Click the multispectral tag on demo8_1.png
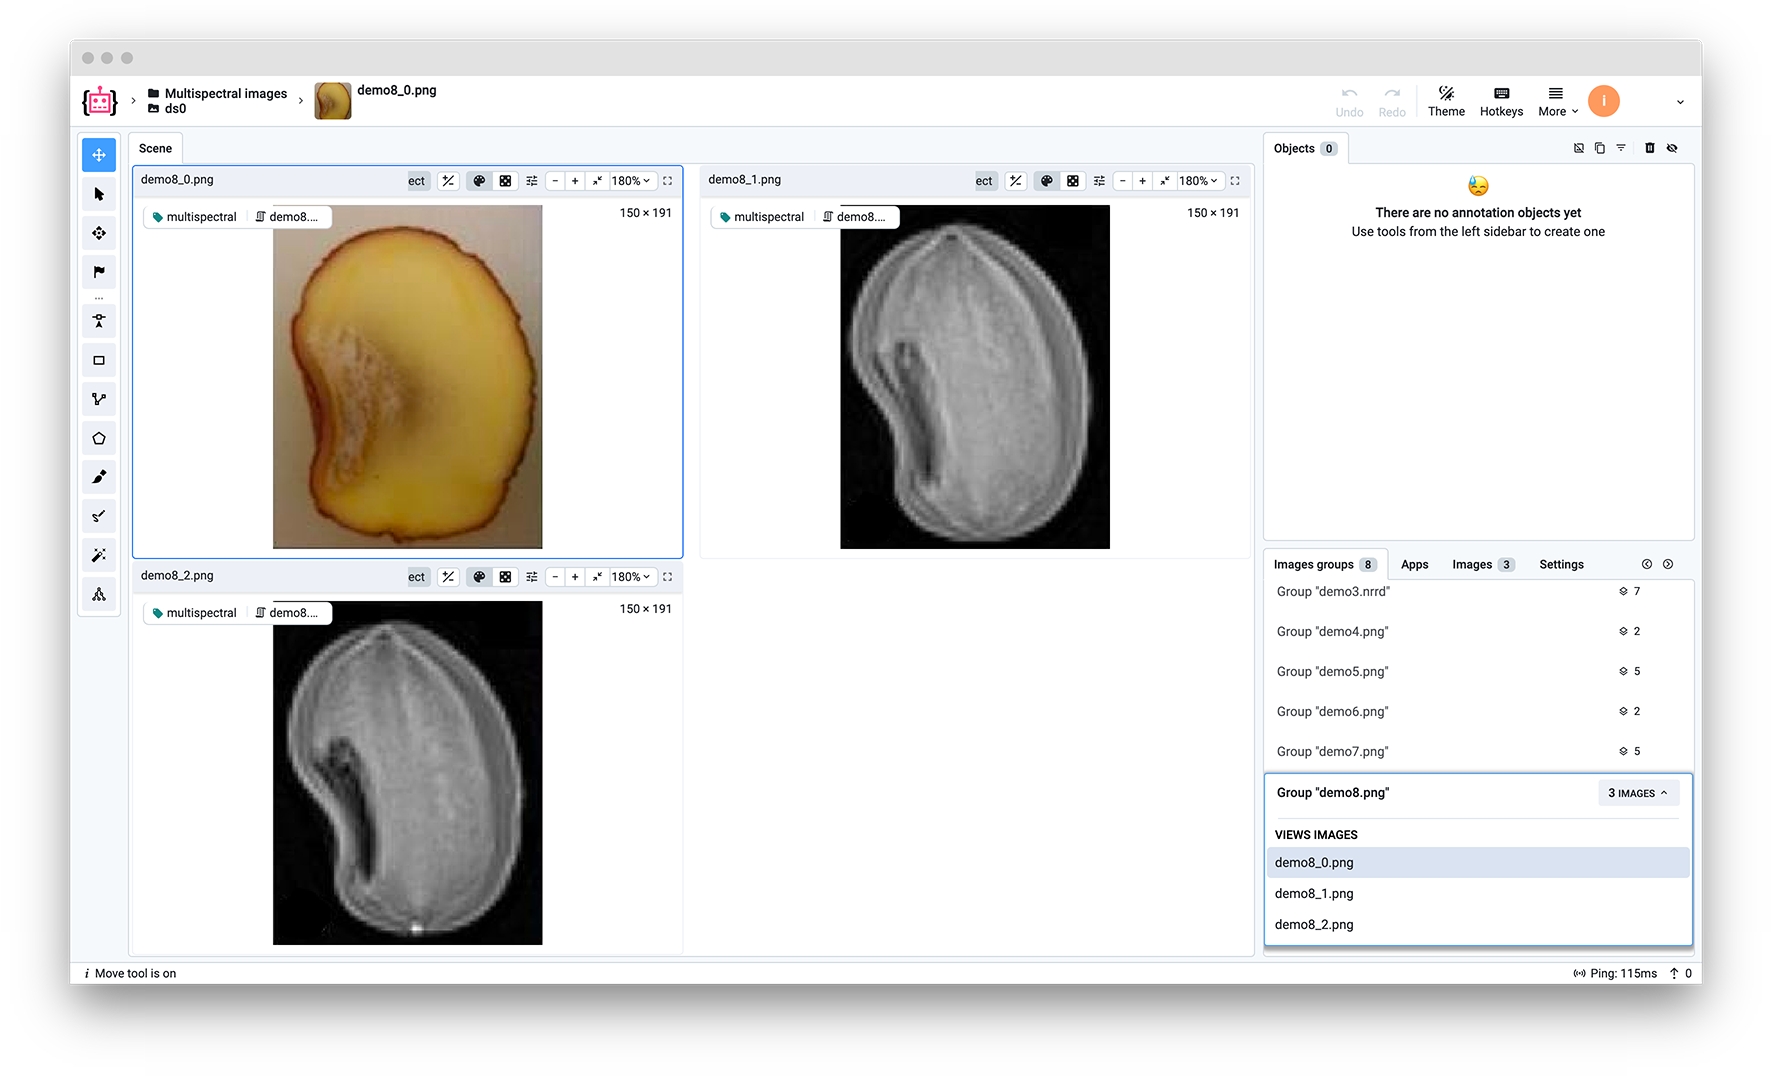Viewport: 1772px width, 1084px height. click(x=762, y=217)
